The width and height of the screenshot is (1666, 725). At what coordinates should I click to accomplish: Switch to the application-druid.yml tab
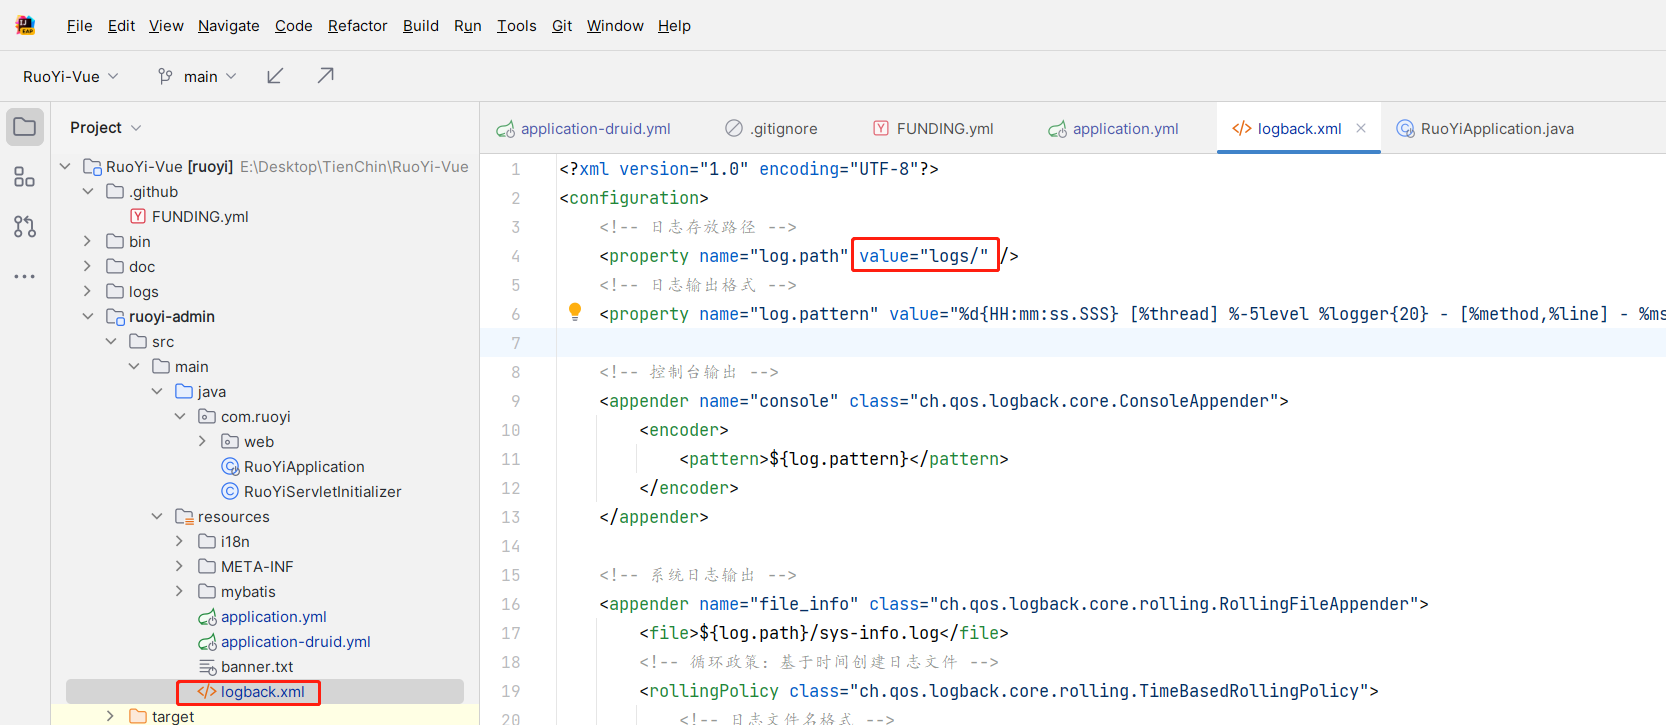(x=584, y=129)
